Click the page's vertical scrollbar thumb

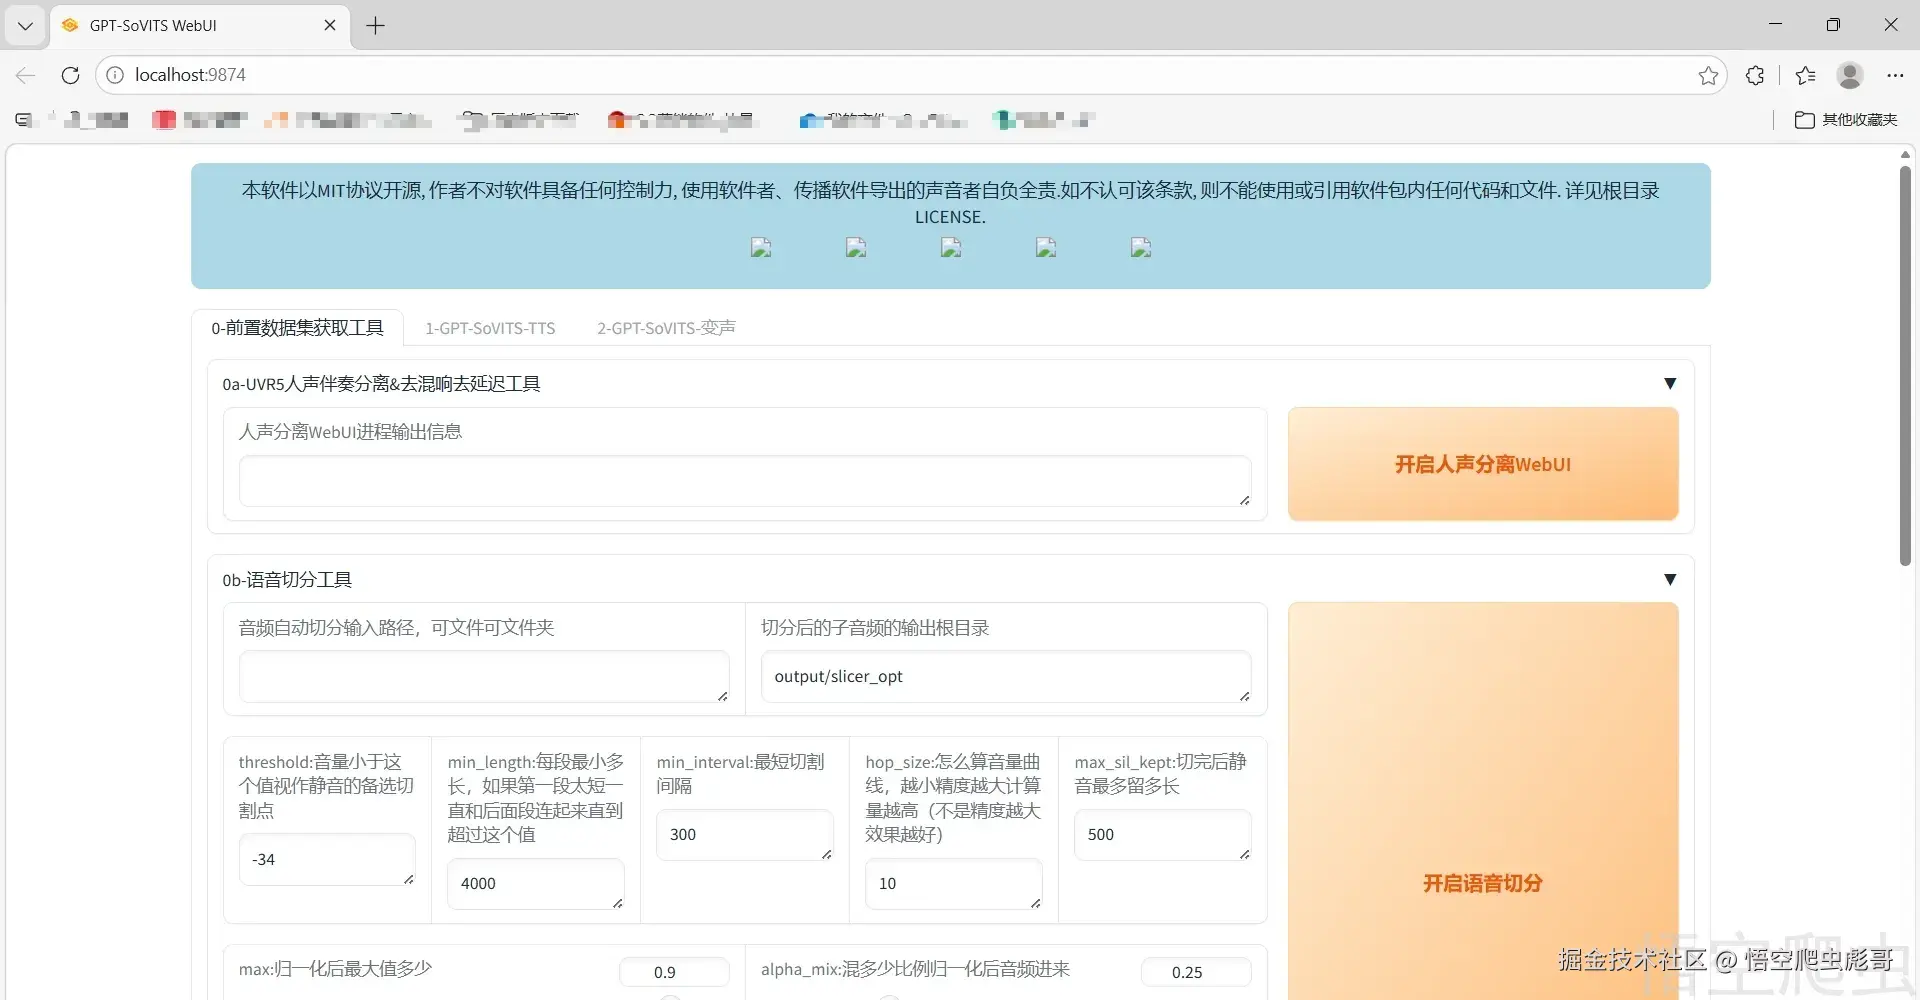tap(1905, 365)
